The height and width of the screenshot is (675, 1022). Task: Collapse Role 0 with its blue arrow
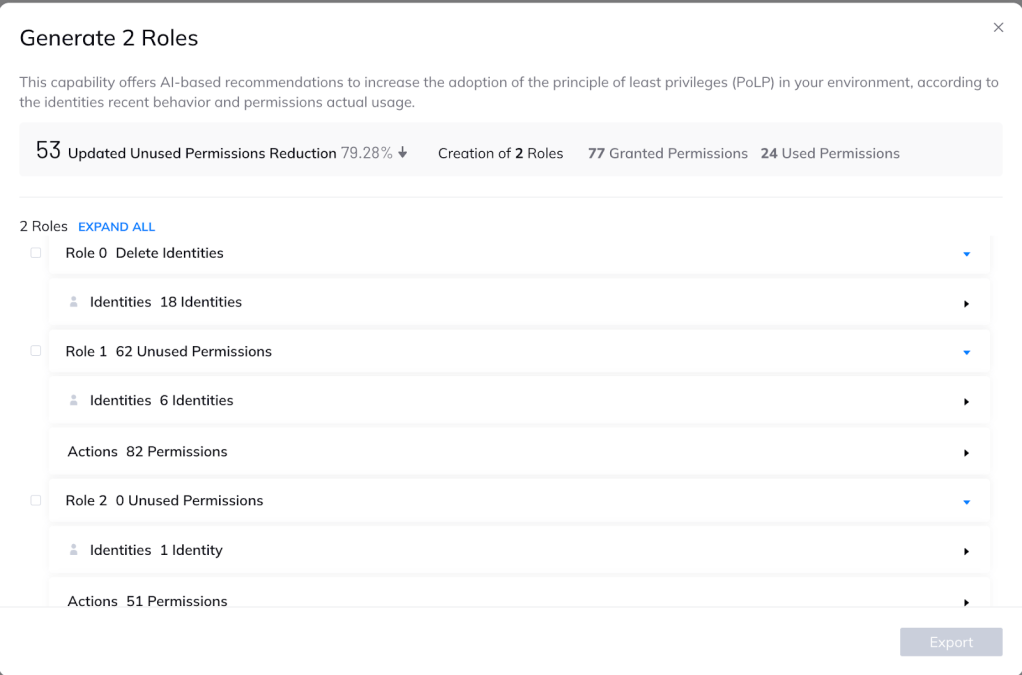[967, 254]
